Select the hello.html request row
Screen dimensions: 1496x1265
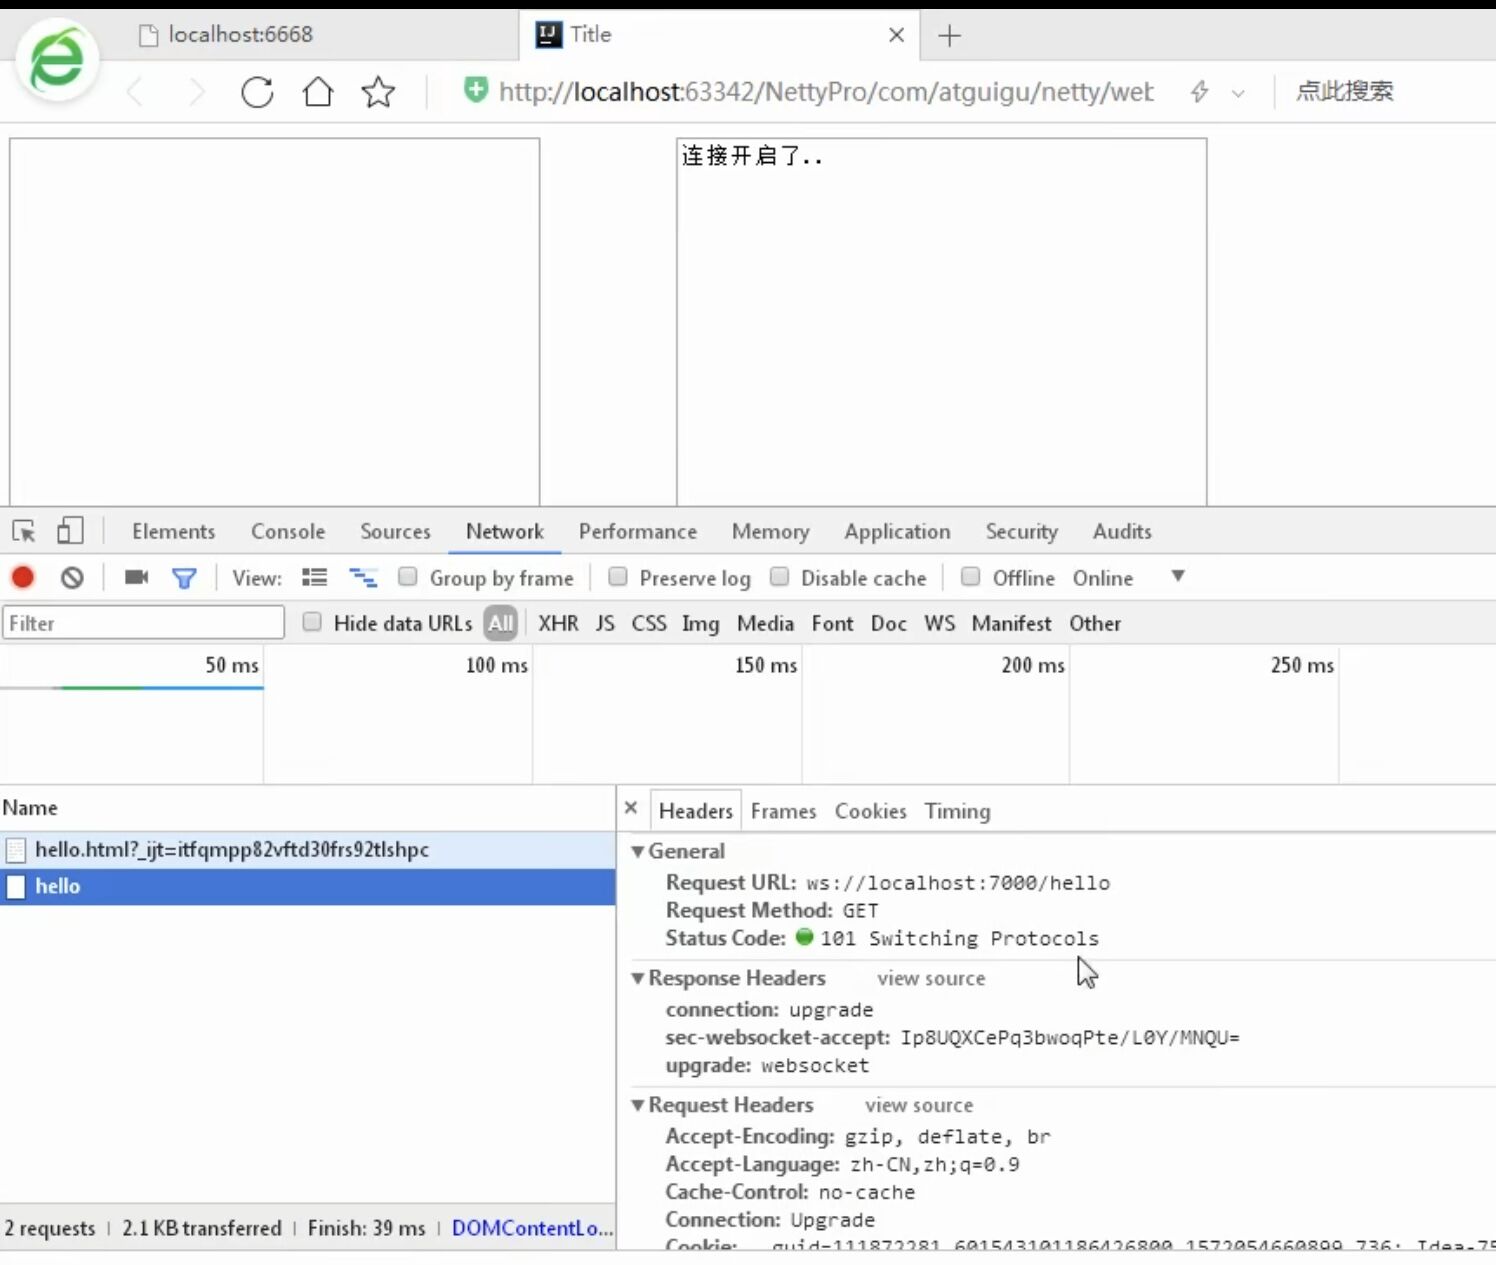308,850
